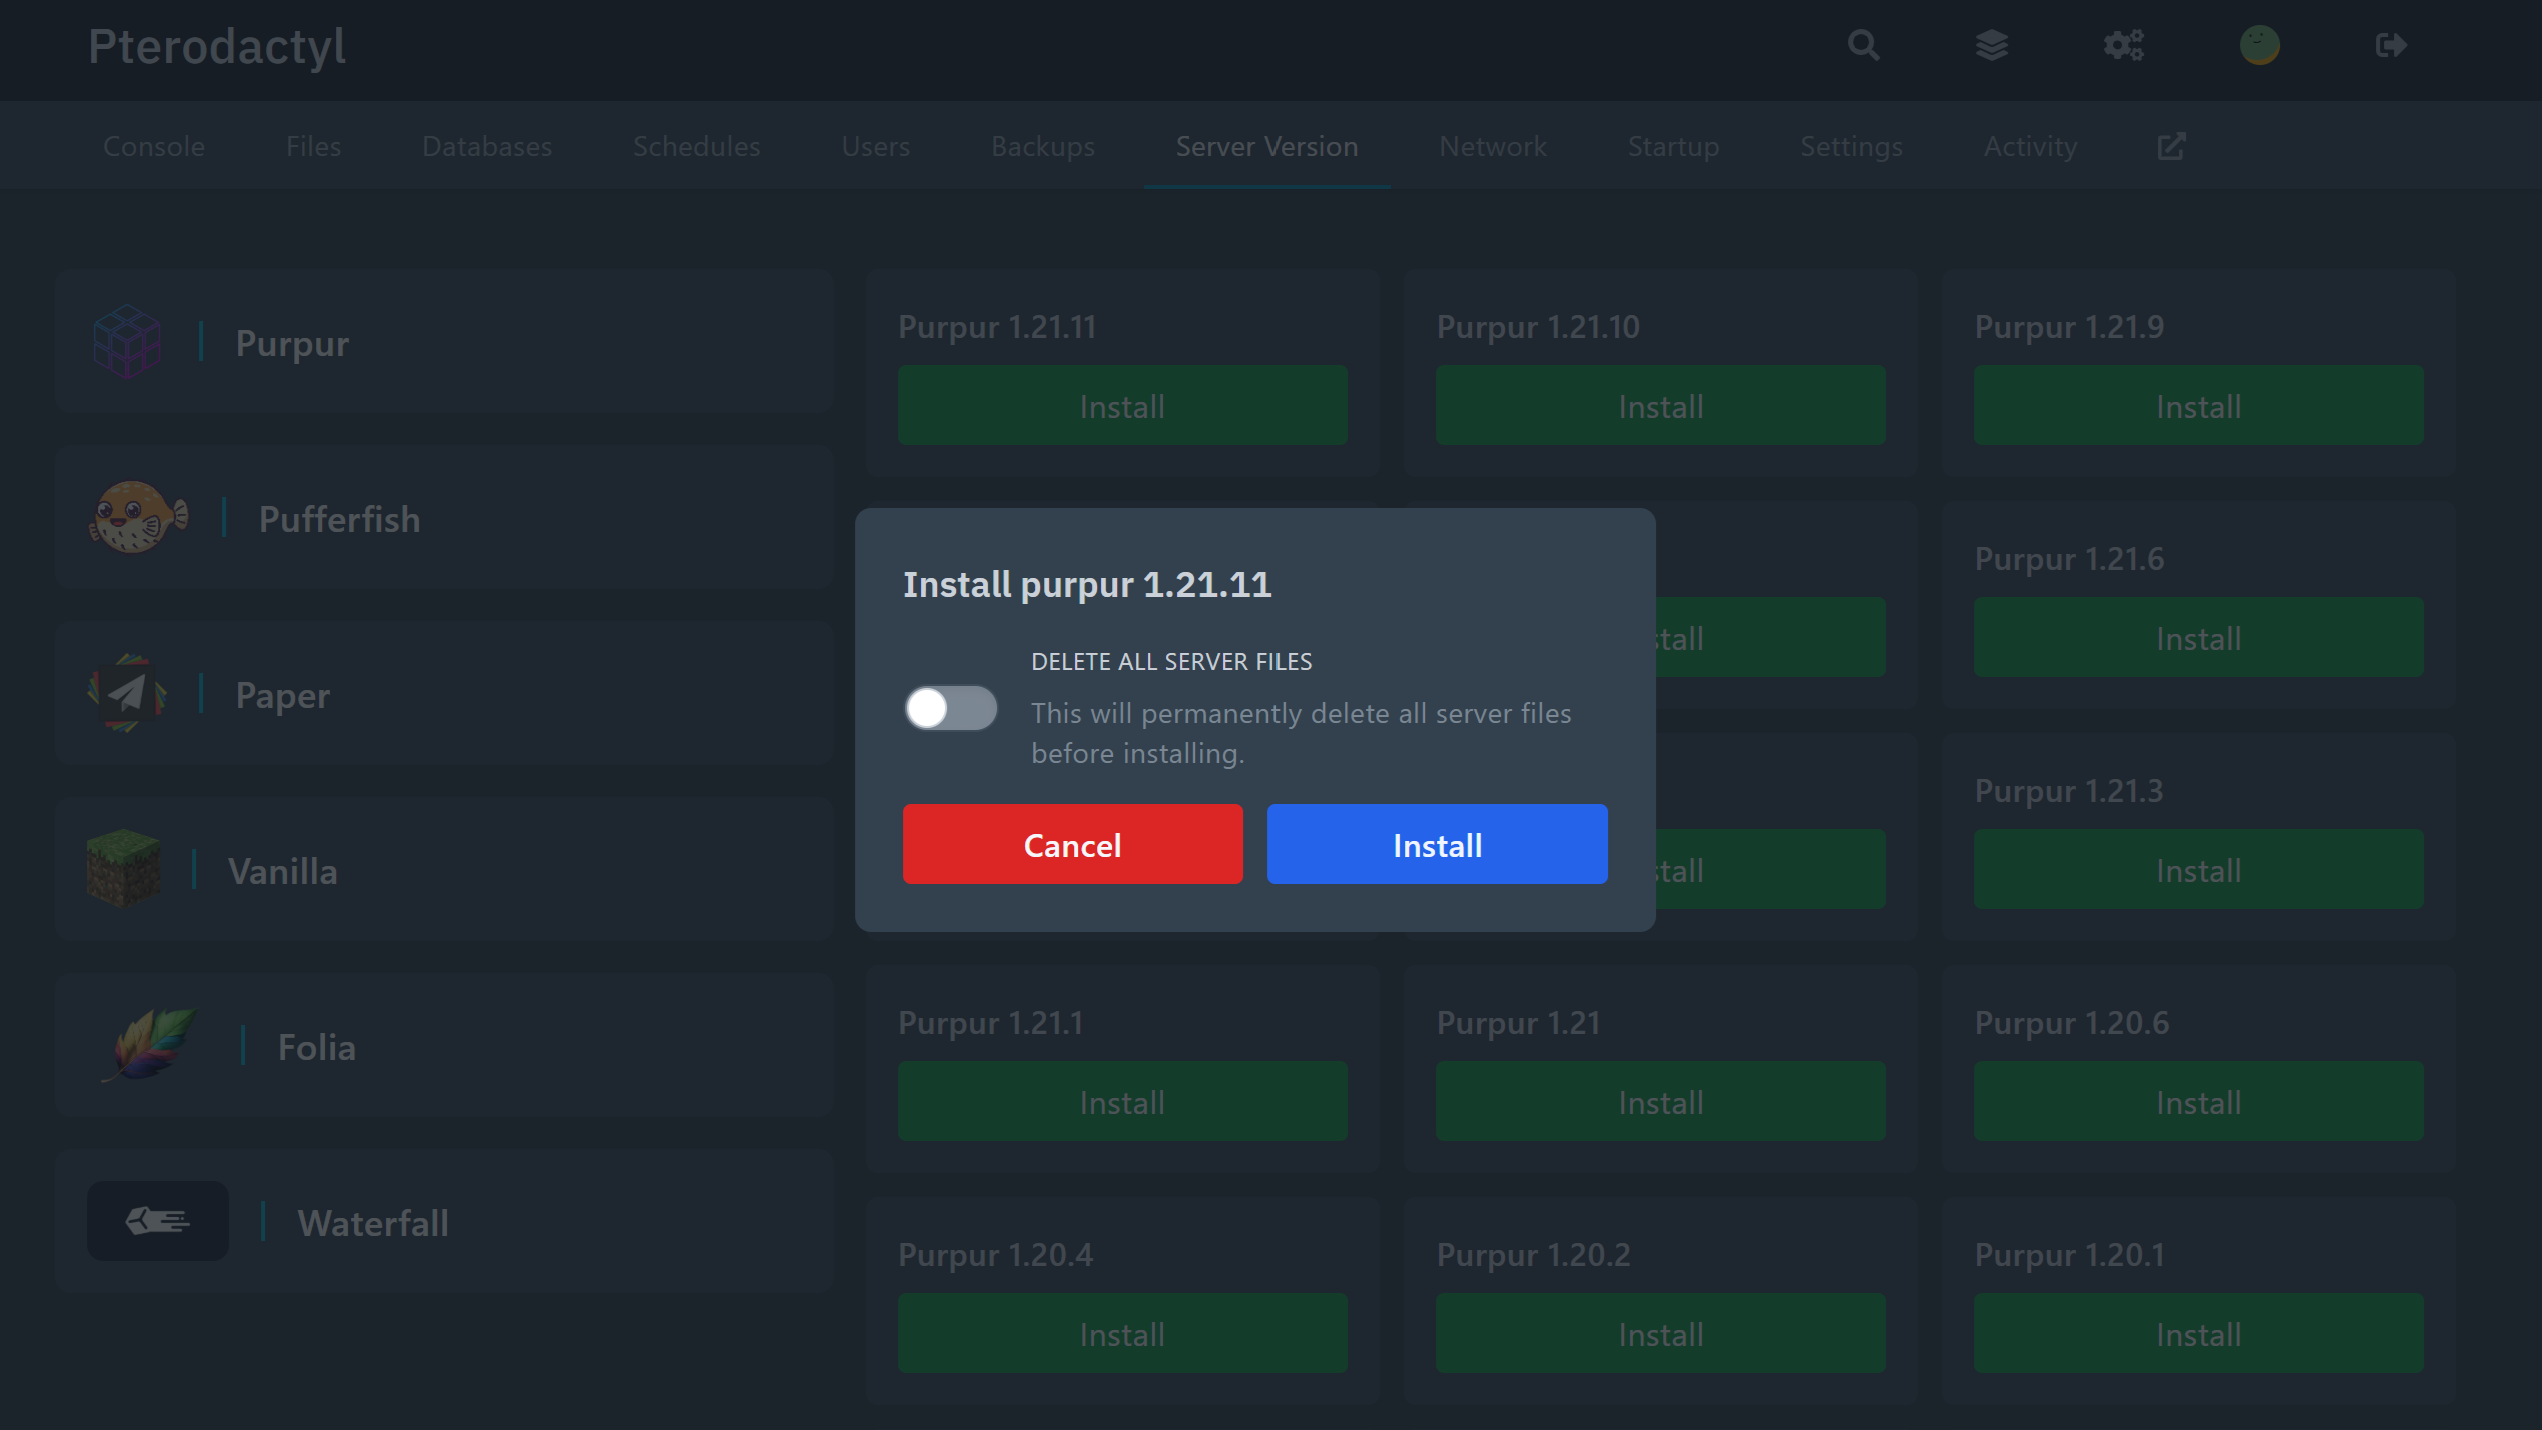Click the Purpur 1.21.6 card title
2542x1430 pixels.
[2069, 559]
